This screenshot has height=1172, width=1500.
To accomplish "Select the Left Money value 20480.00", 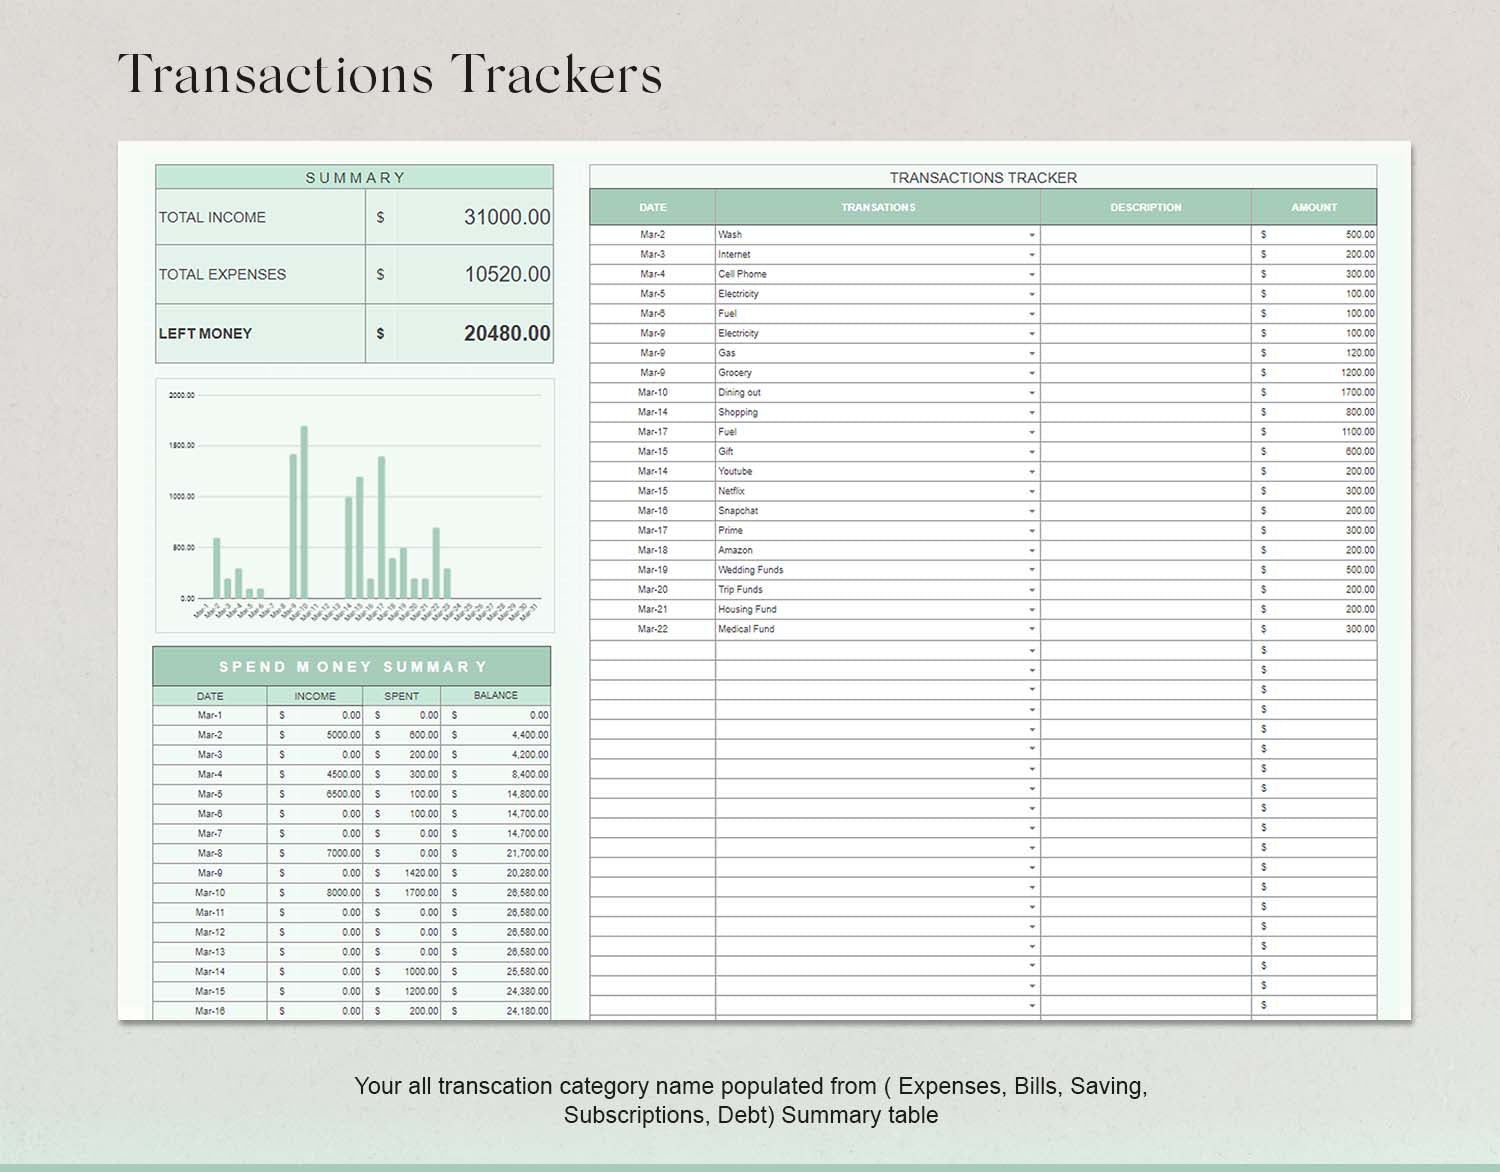I will (507, 333).
